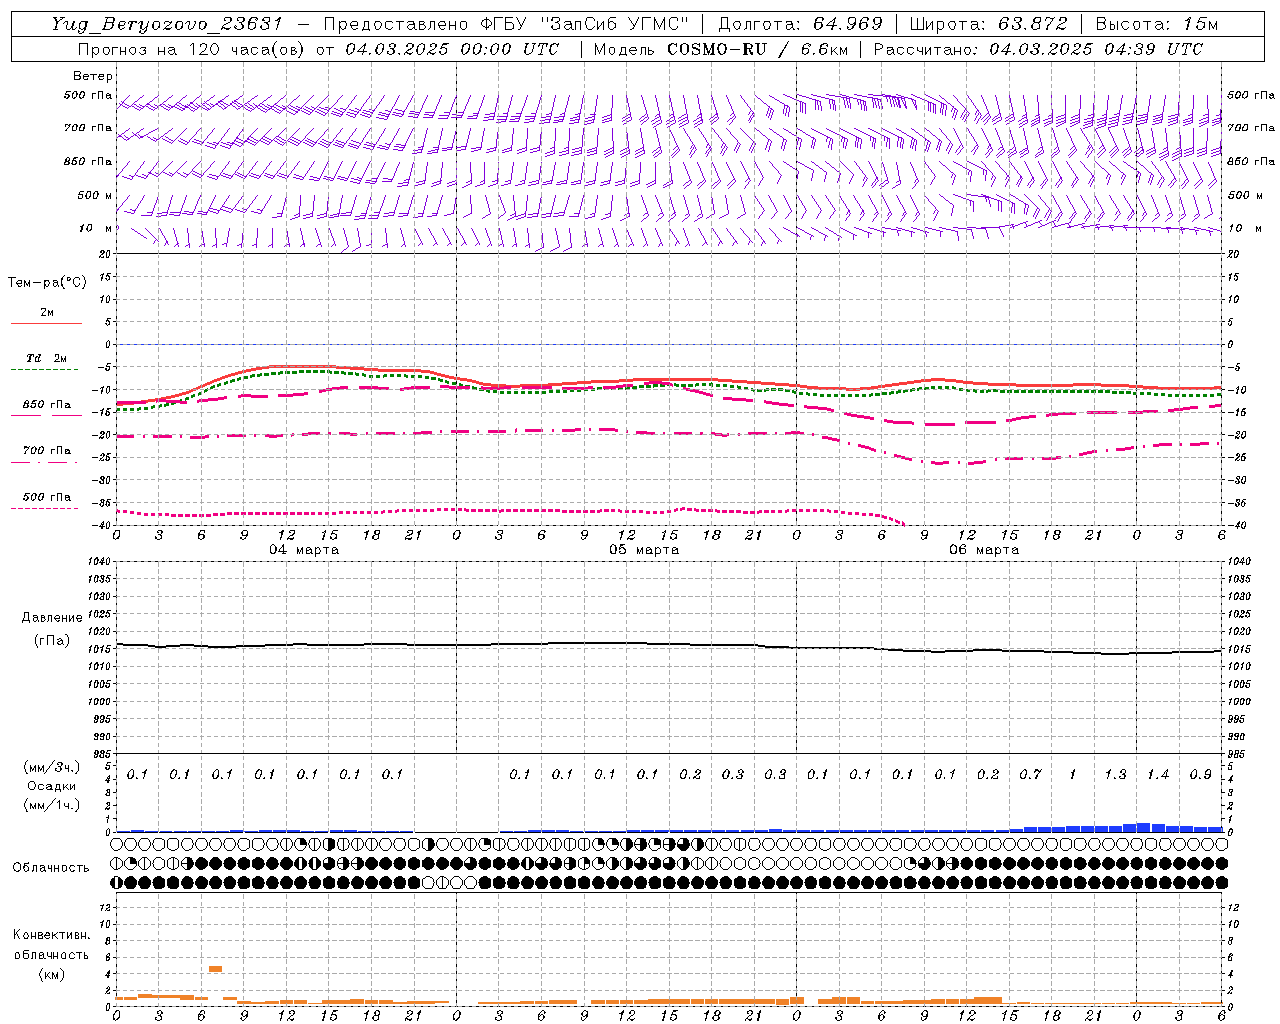Image resolution: width=1280 pixels, height=1024 pixels.
Task: Click the 500 гПа temperature legend entry
Action: click(46, 500)
